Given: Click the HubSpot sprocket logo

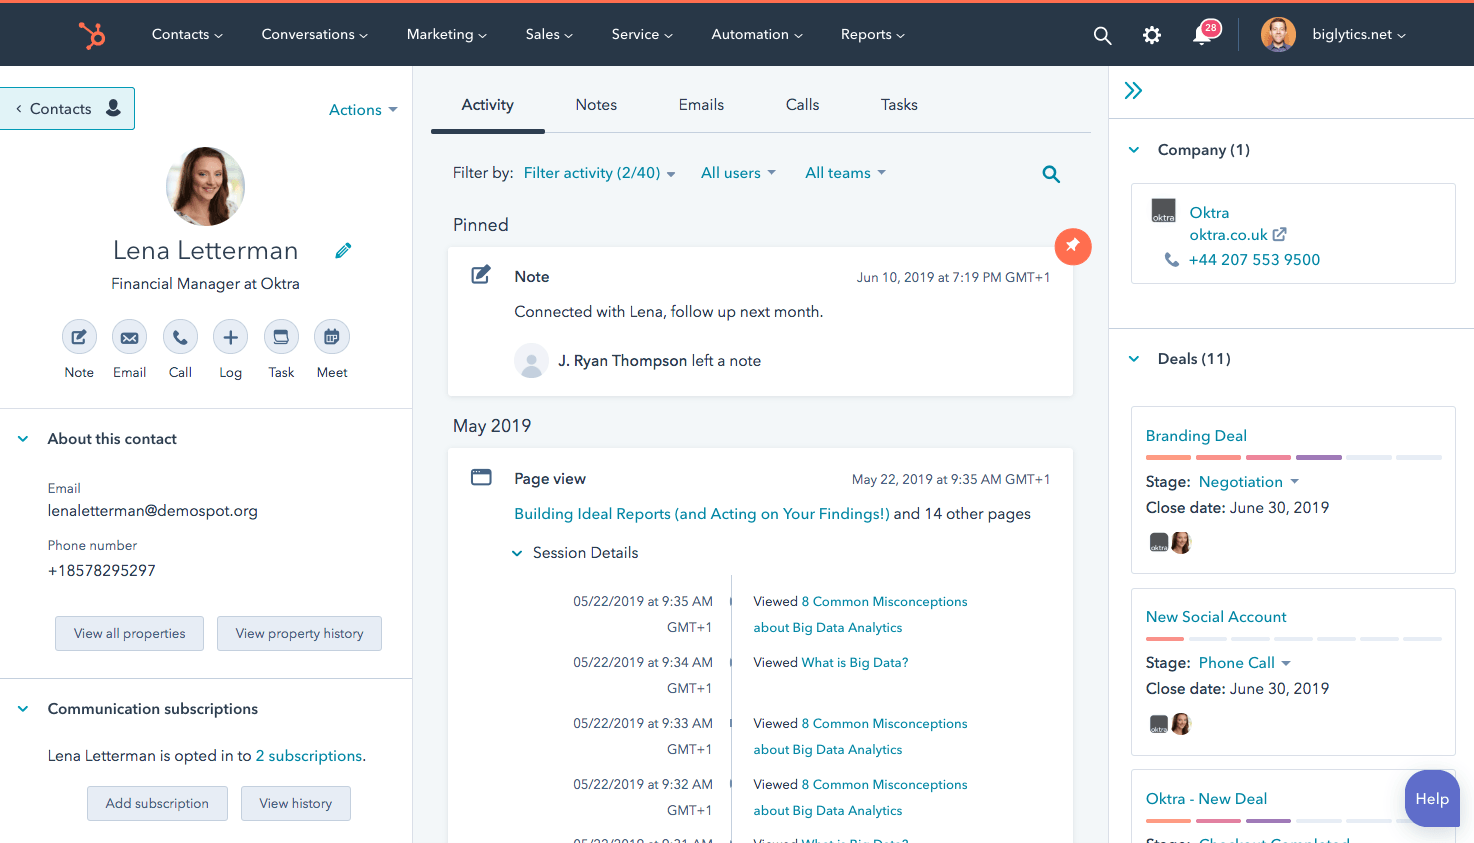Looking at the screenshot, I should pyautogui.click(x=92, y=35).
